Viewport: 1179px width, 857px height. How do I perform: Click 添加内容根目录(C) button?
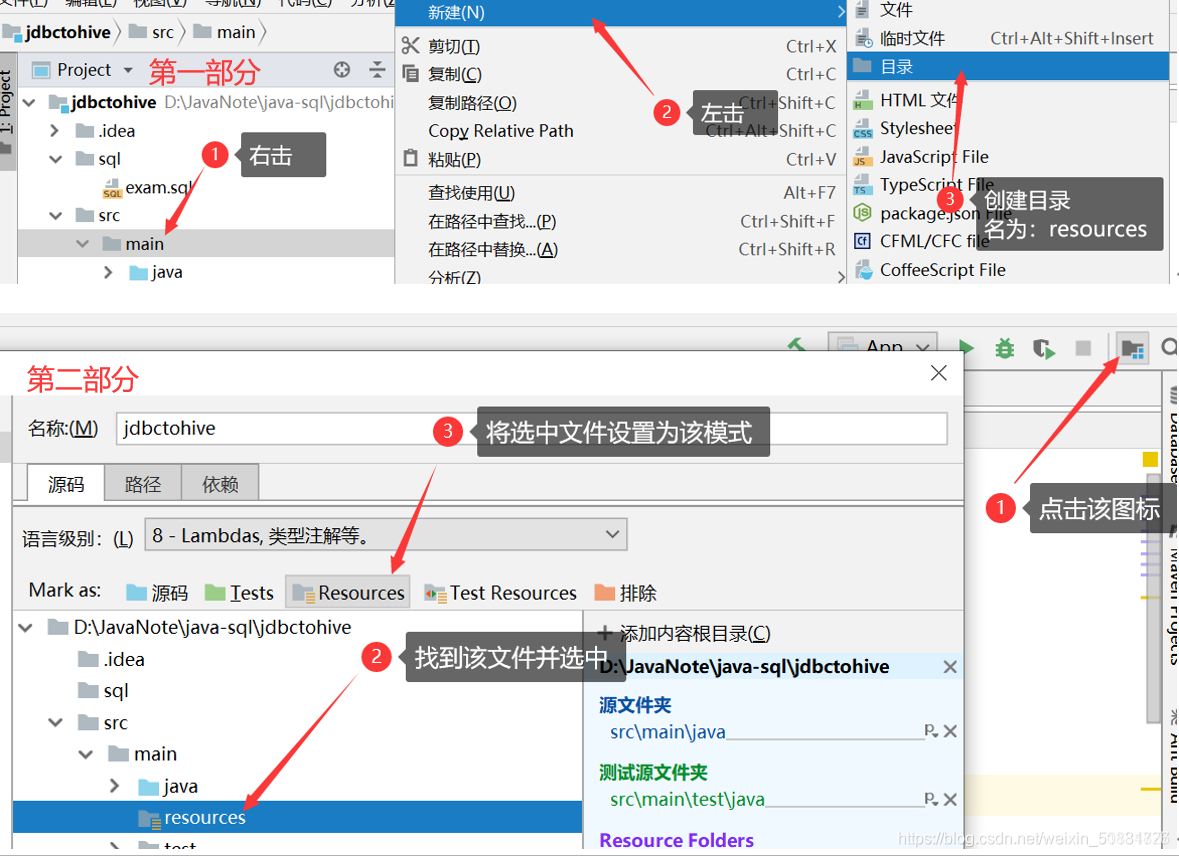pos(684,634)
